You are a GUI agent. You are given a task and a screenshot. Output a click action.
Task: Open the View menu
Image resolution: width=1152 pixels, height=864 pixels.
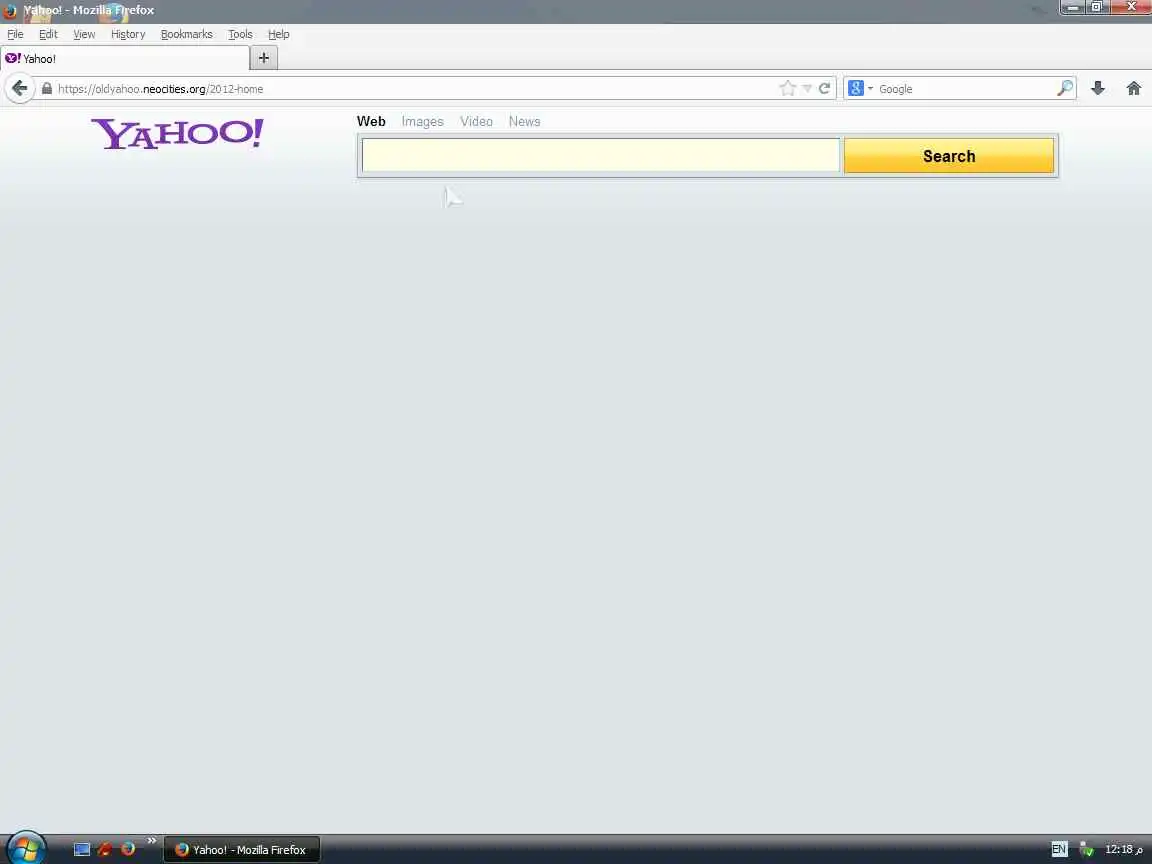(84, 35)
